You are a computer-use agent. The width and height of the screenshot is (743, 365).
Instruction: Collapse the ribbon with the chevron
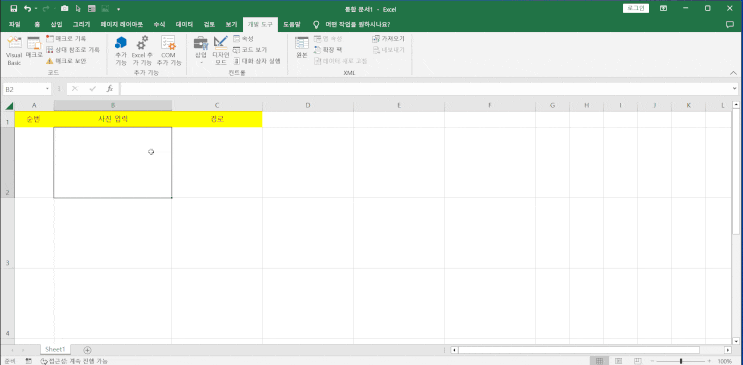tap(733, 73)
